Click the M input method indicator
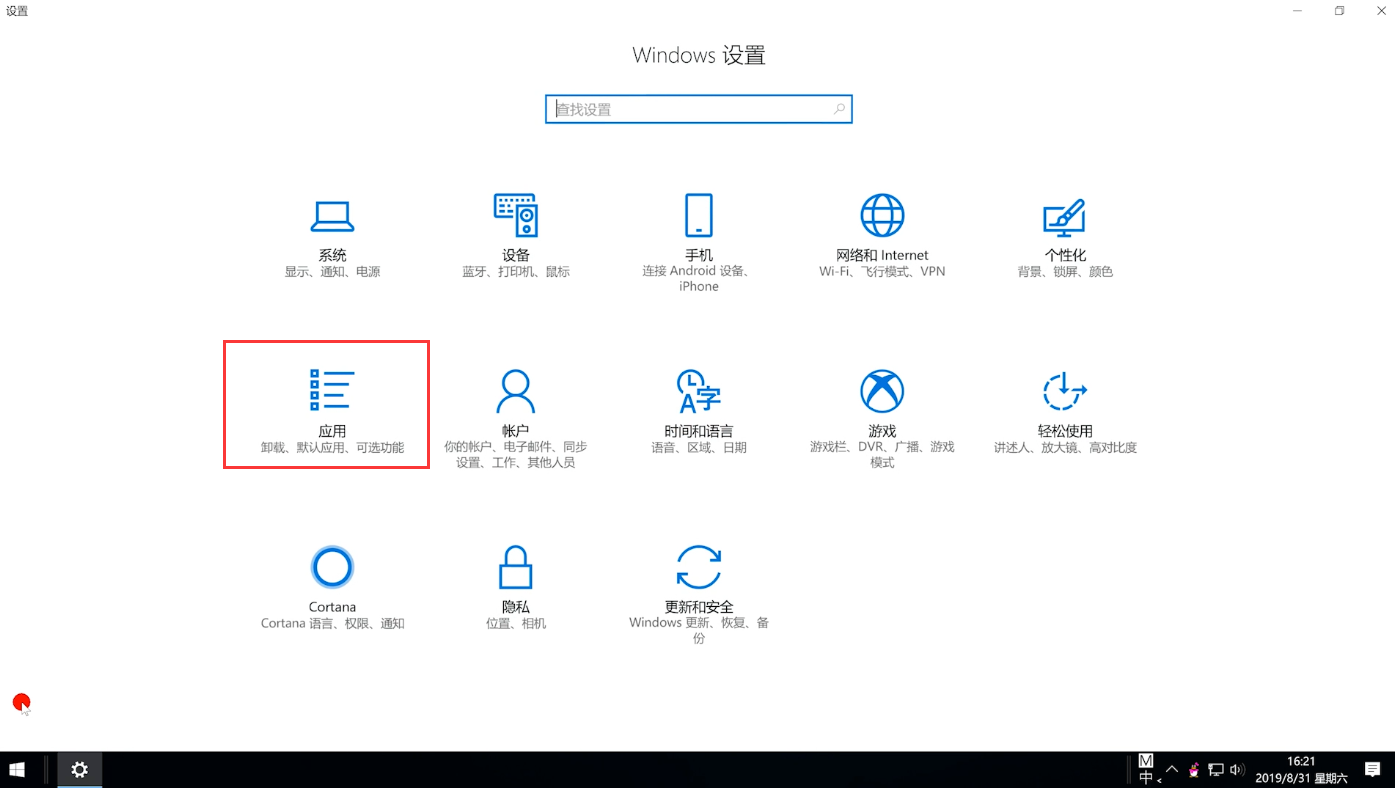The image size is (1395, 788). [x=1146, y=761]
